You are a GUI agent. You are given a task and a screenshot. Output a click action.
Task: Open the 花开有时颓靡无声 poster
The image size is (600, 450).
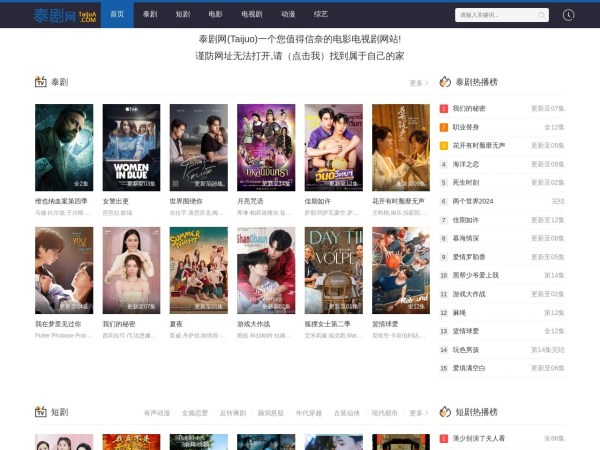point(401,147)
